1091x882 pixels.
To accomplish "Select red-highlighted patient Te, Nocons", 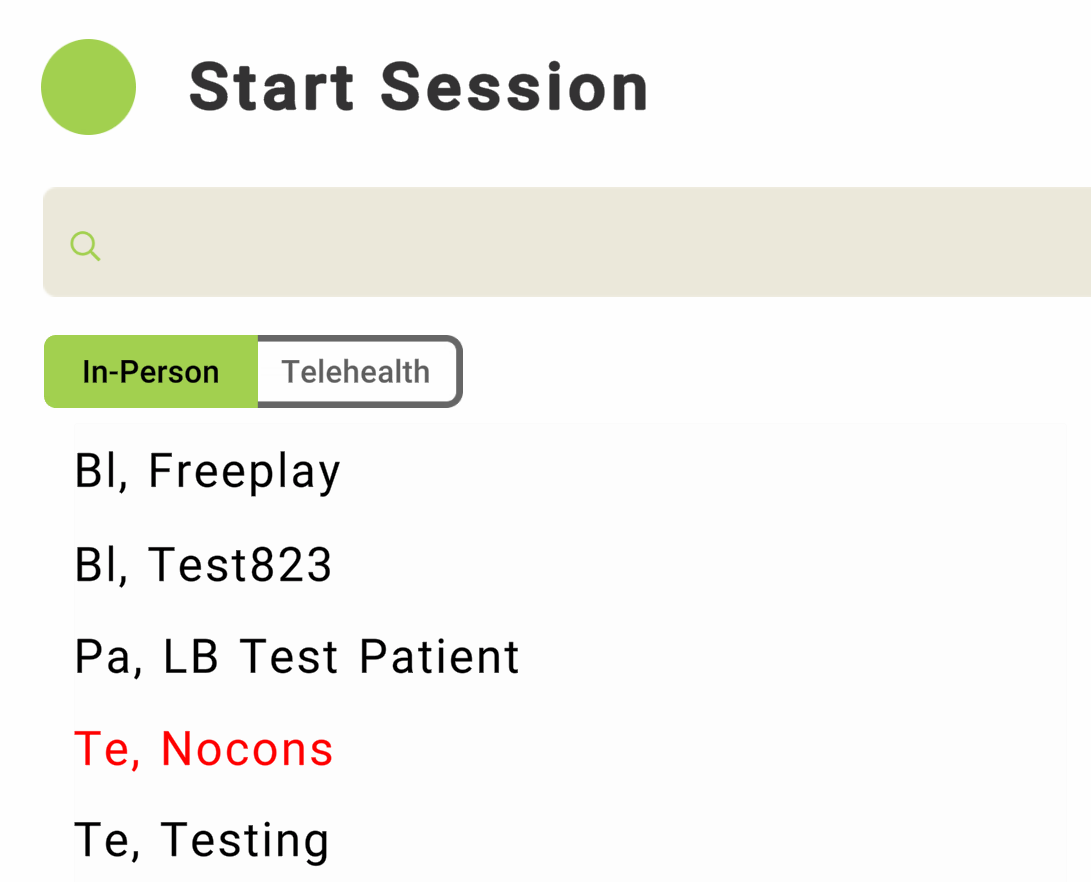I will pyautogui.click(x=204, y=749).
